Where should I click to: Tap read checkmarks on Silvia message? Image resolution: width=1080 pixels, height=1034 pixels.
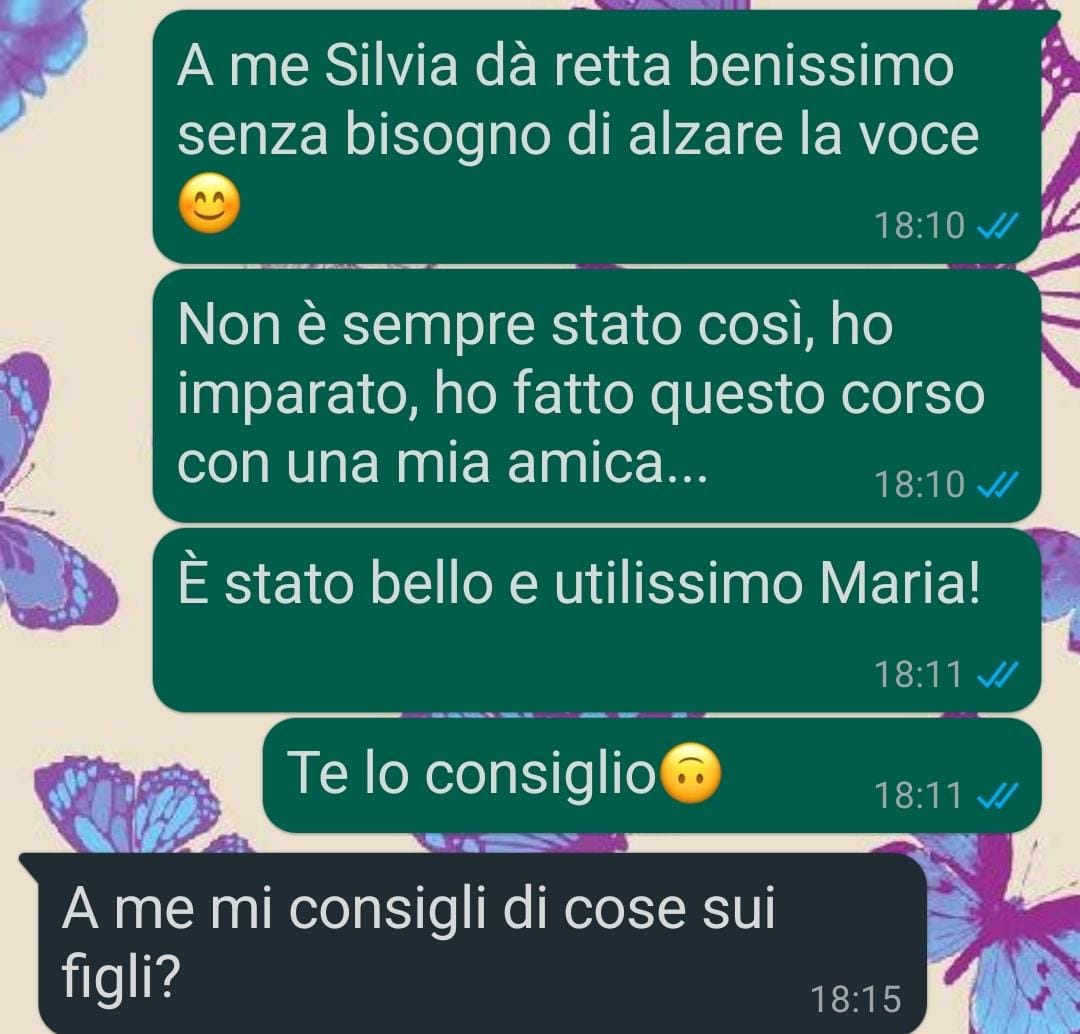[x=998, y=225]
